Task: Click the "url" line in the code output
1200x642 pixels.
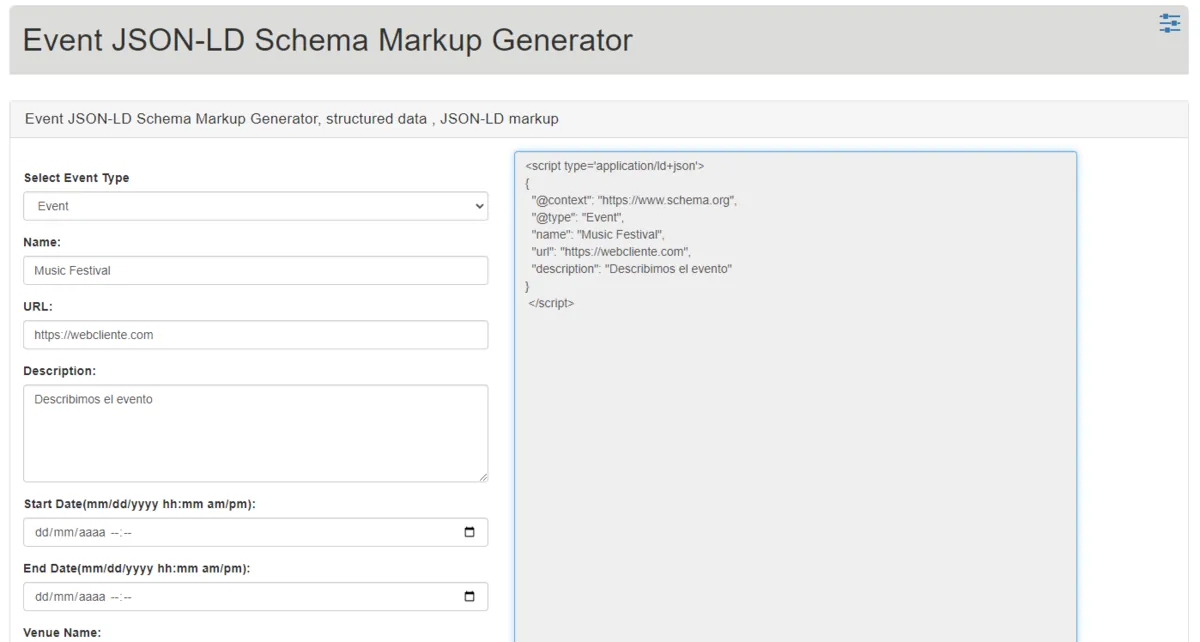Action: [611, 252]
